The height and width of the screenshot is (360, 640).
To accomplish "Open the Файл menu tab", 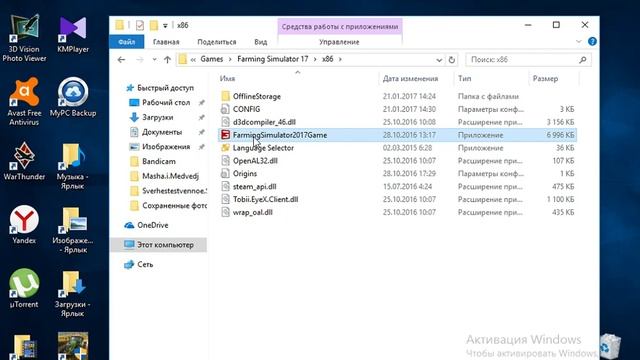I will [x=127, y=42].
